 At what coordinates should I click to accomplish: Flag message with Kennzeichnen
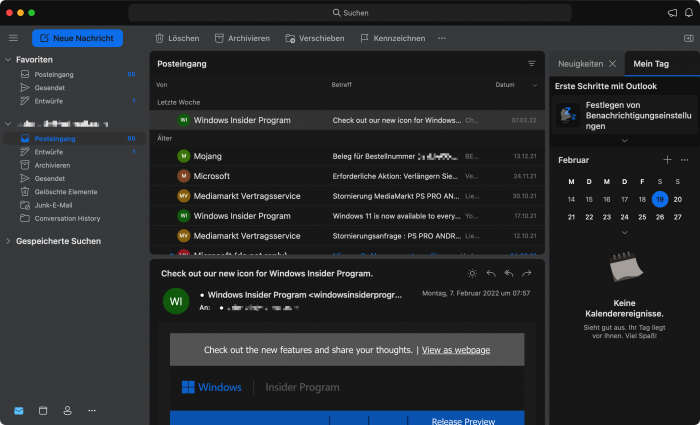(392, 38)
